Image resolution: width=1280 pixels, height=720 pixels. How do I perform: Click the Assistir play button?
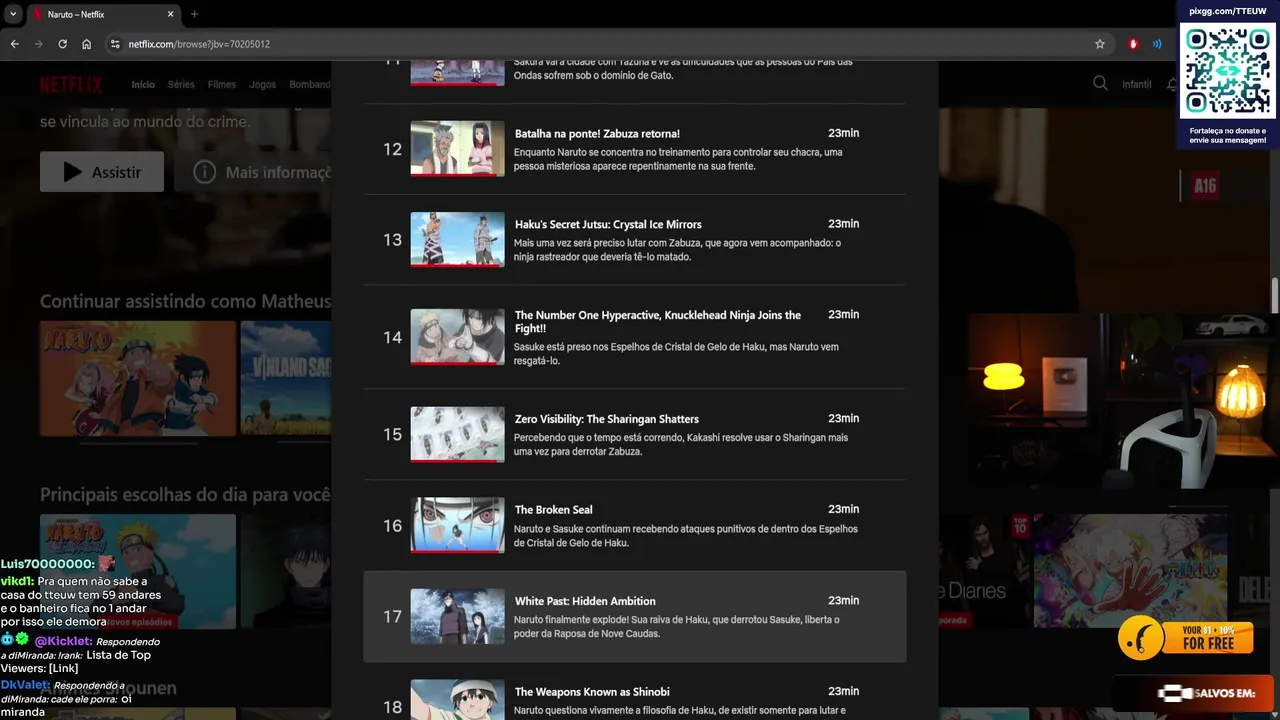pyautogui.click(x=102, y=172)
